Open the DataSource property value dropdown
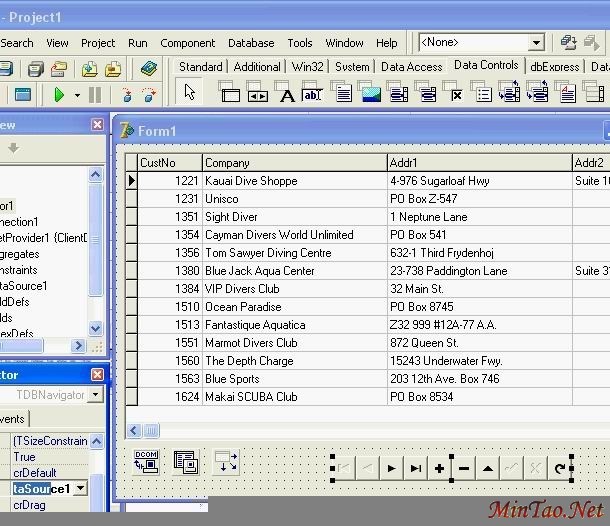 (81, 489)
